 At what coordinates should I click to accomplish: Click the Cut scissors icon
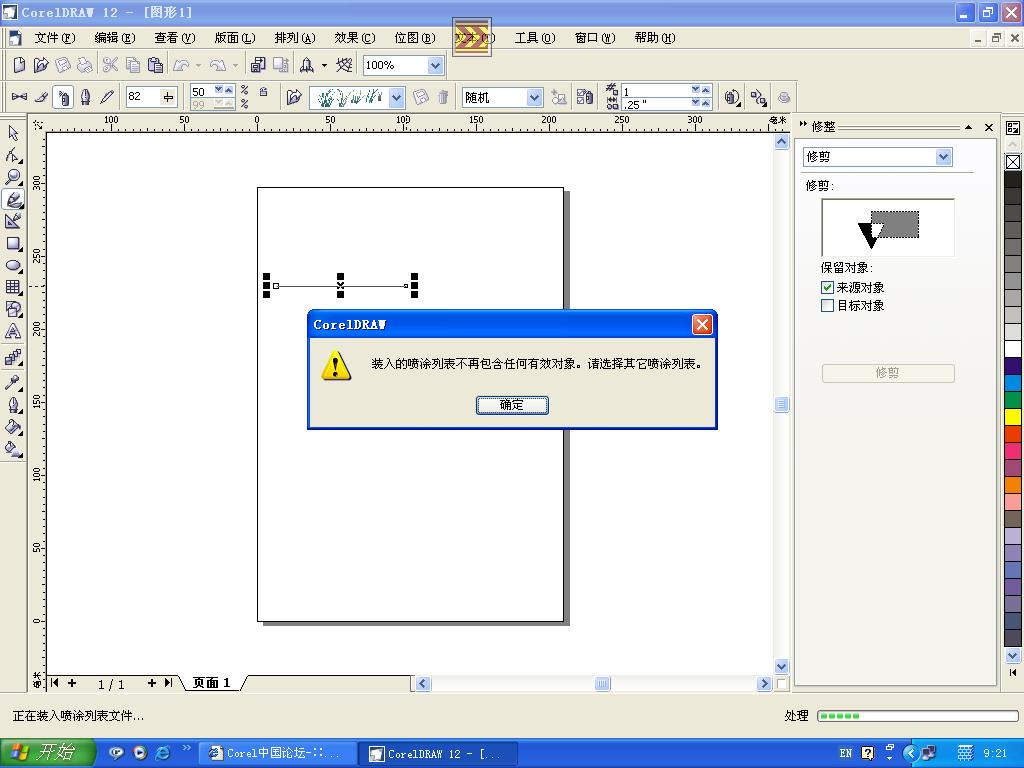click(110, 65)
